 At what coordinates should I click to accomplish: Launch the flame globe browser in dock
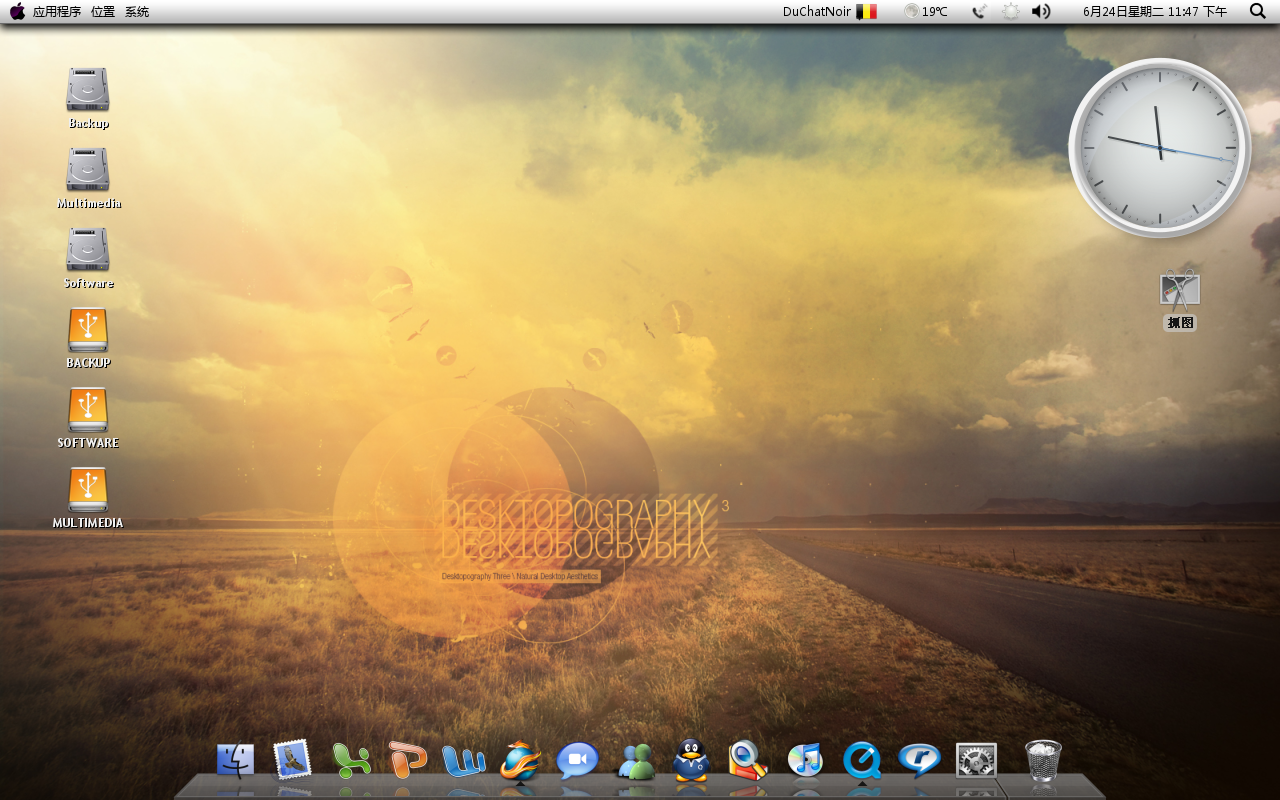click(521, 760)
